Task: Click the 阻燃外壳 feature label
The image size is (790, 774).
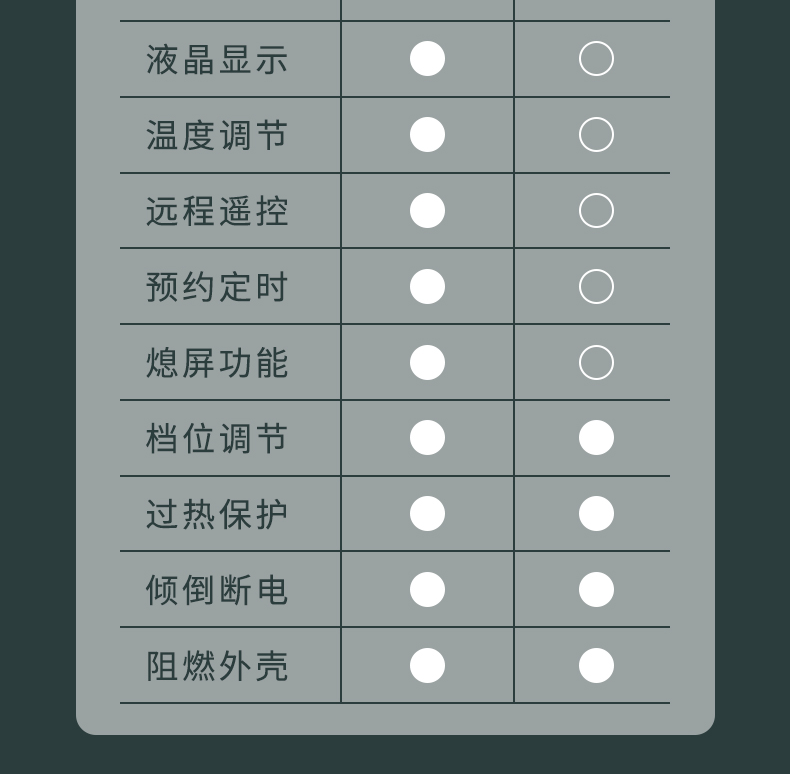Action: [217, 667]
